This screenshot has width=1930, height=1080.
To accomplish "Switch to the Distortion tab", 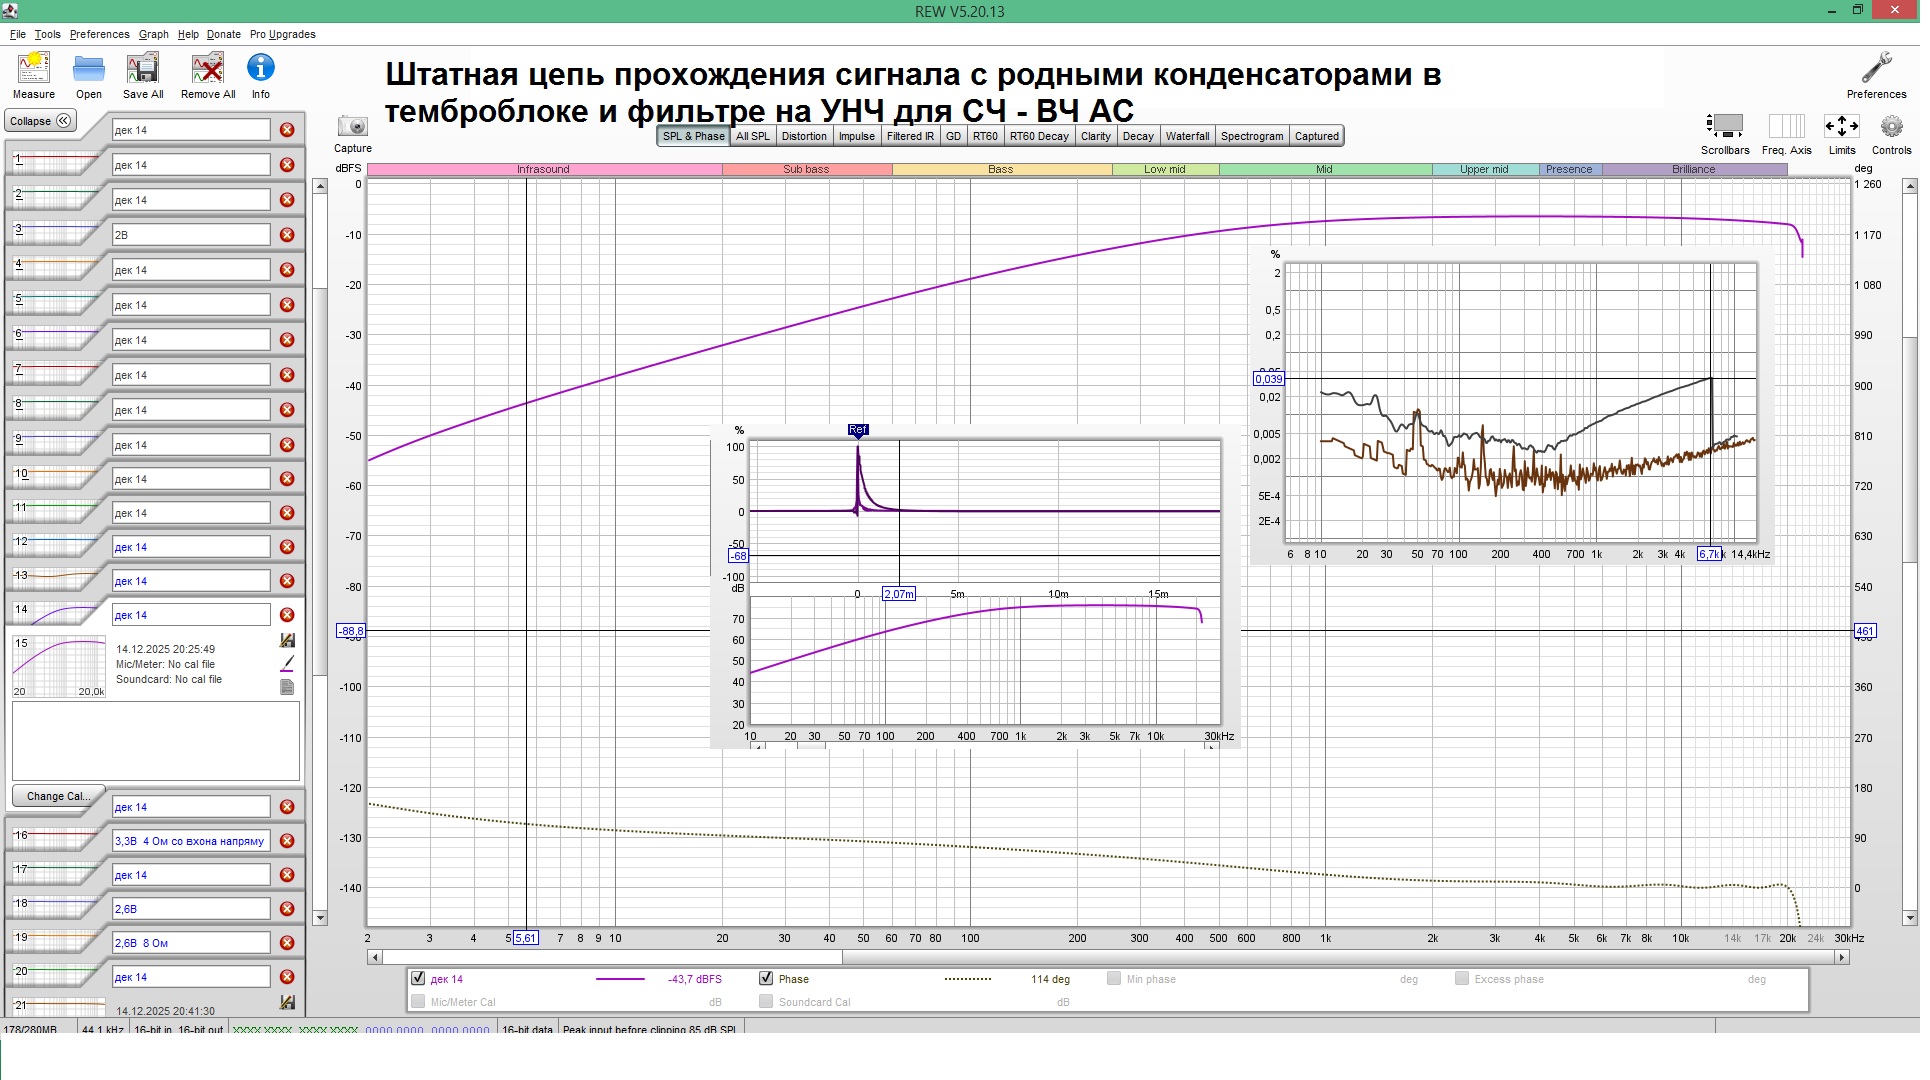I will pyautogui.click(x=803, y=136).
